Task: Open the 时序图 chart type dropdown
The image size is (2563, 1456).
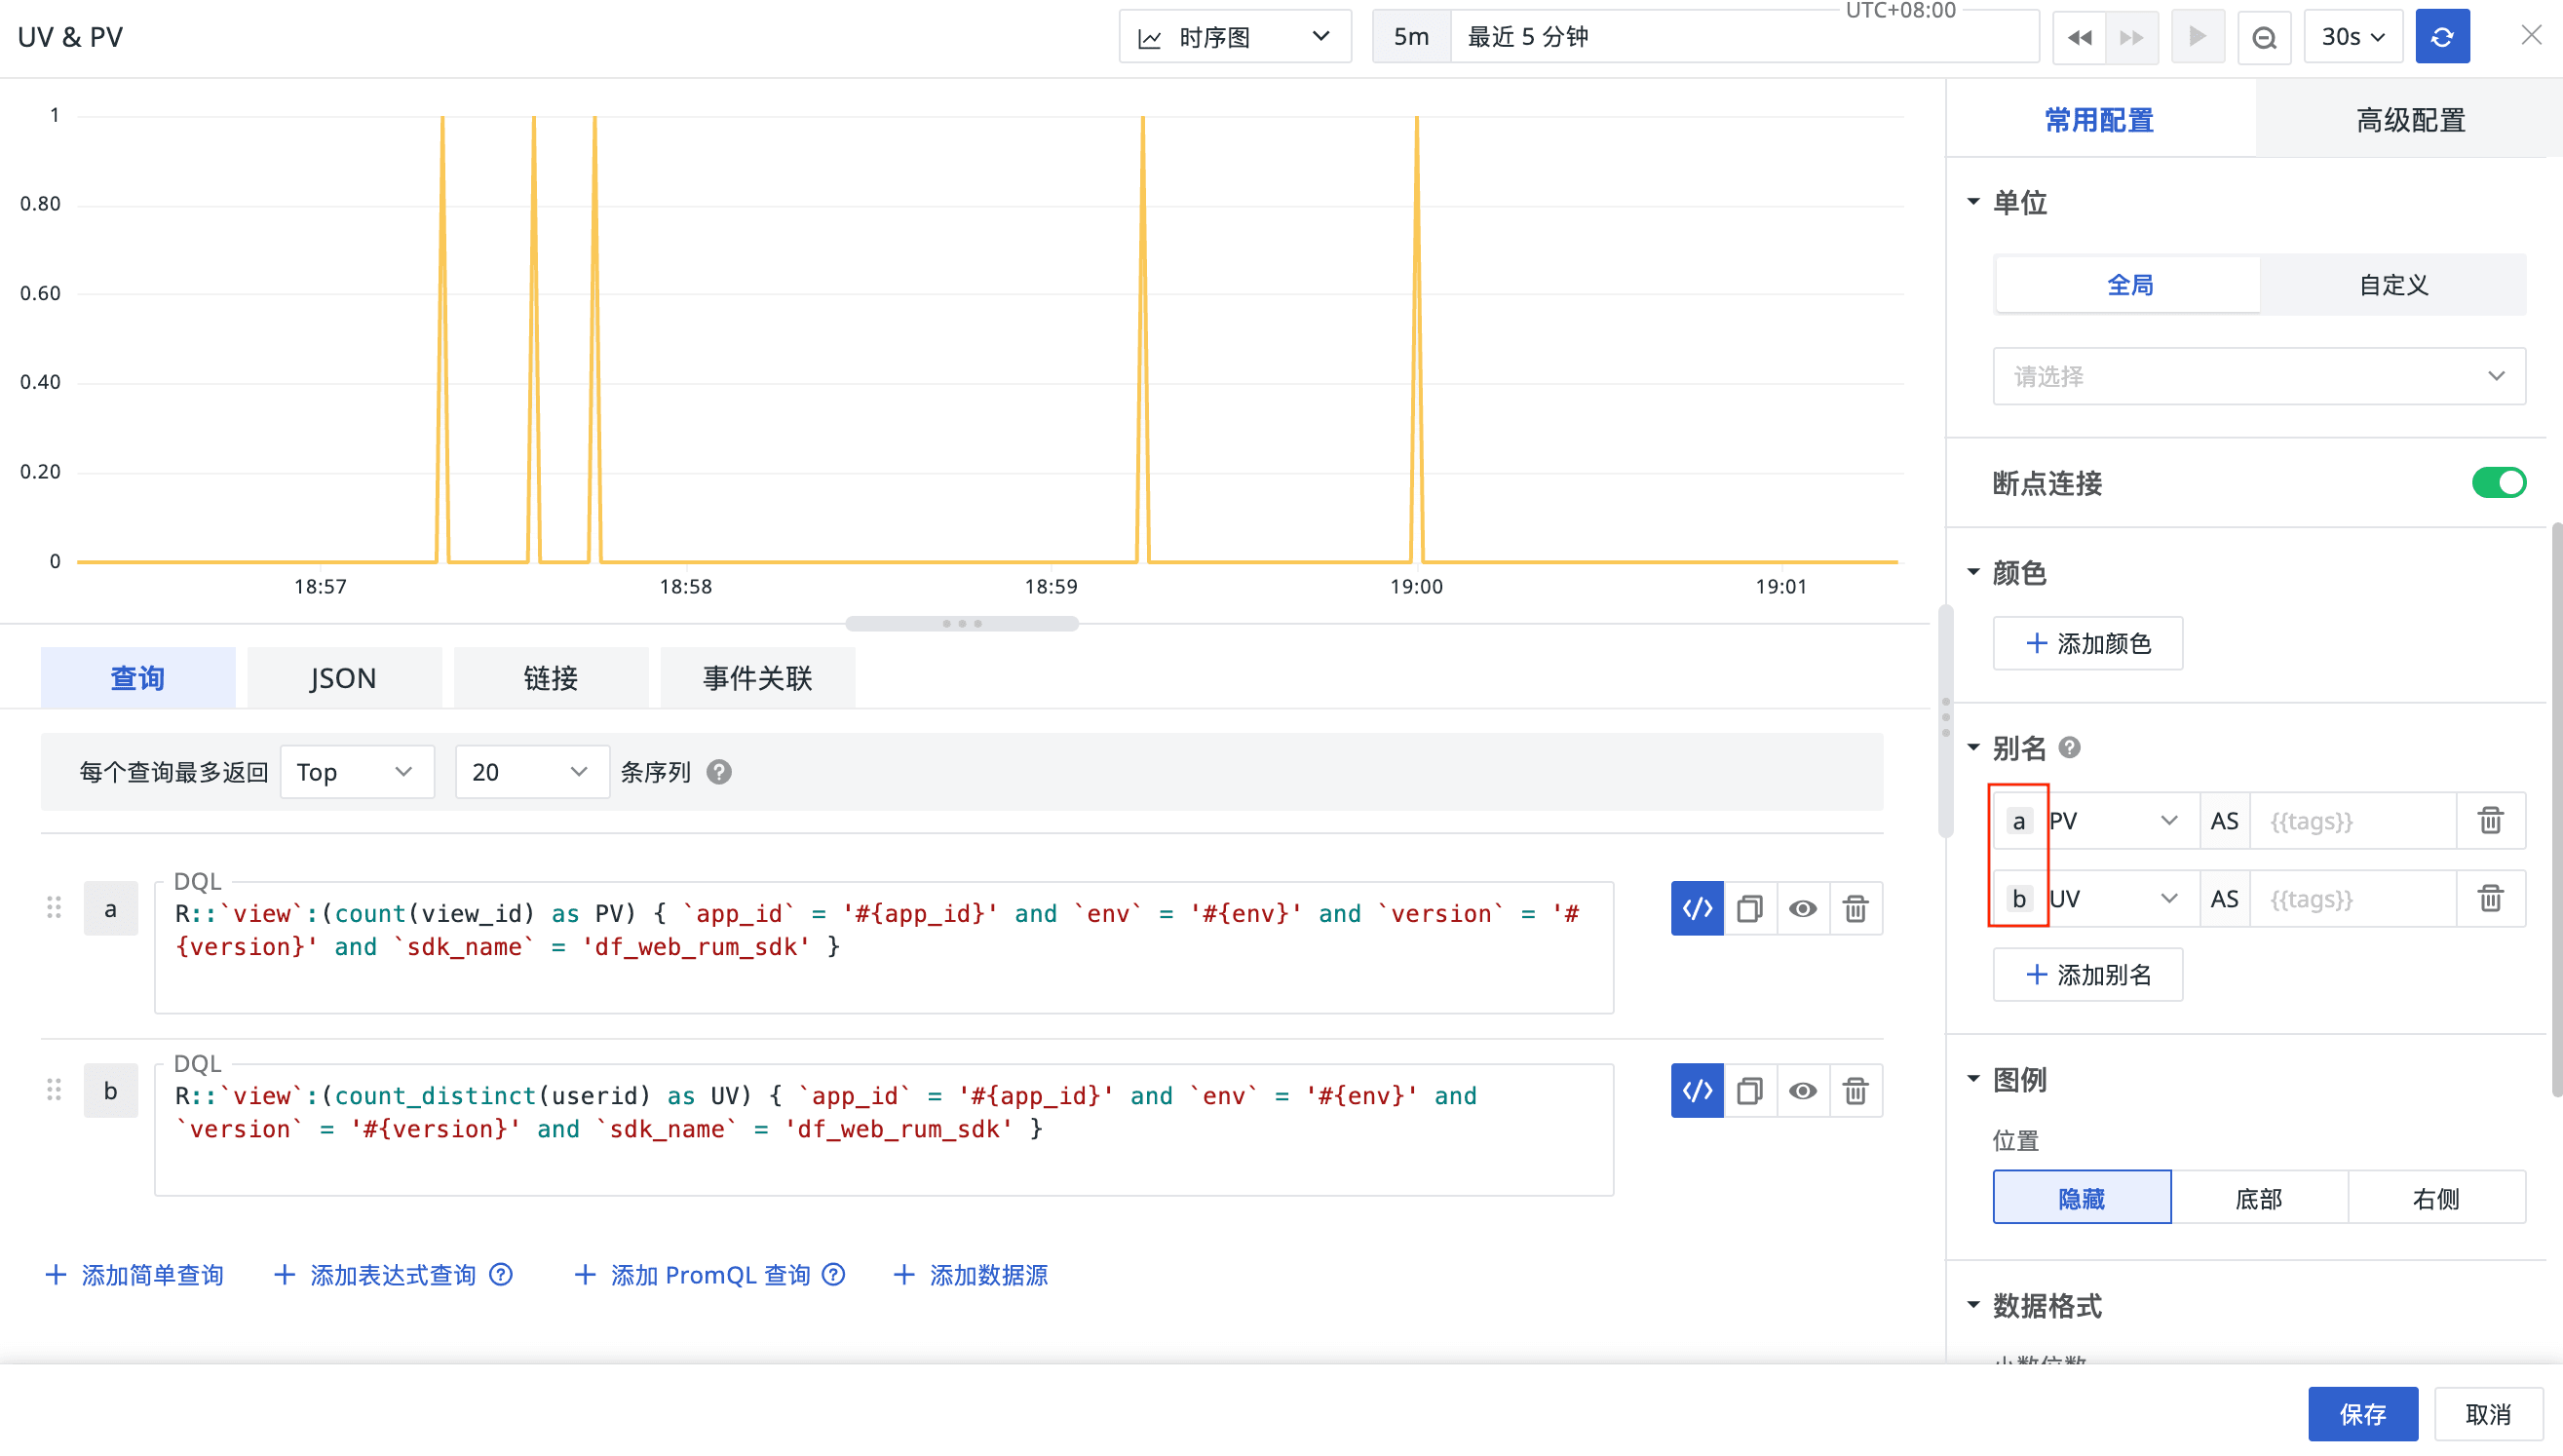Action: point(1234,37)
